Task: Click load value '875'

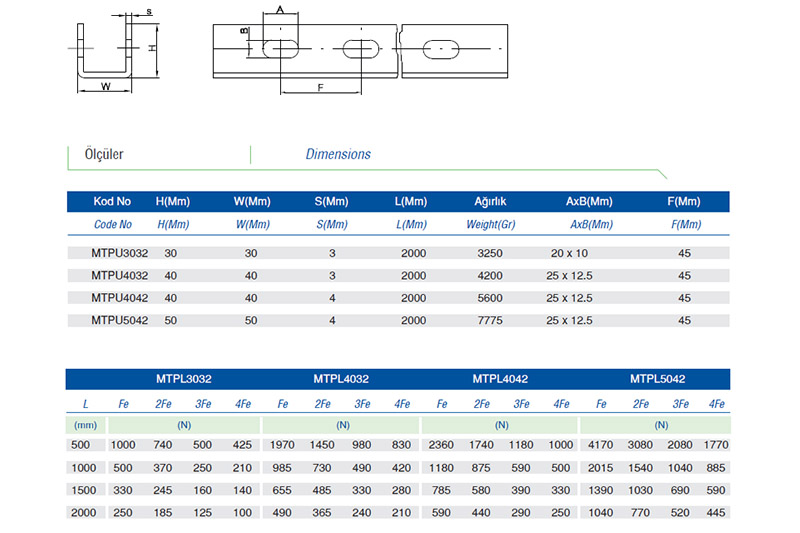Action: (x=481, y=468)
